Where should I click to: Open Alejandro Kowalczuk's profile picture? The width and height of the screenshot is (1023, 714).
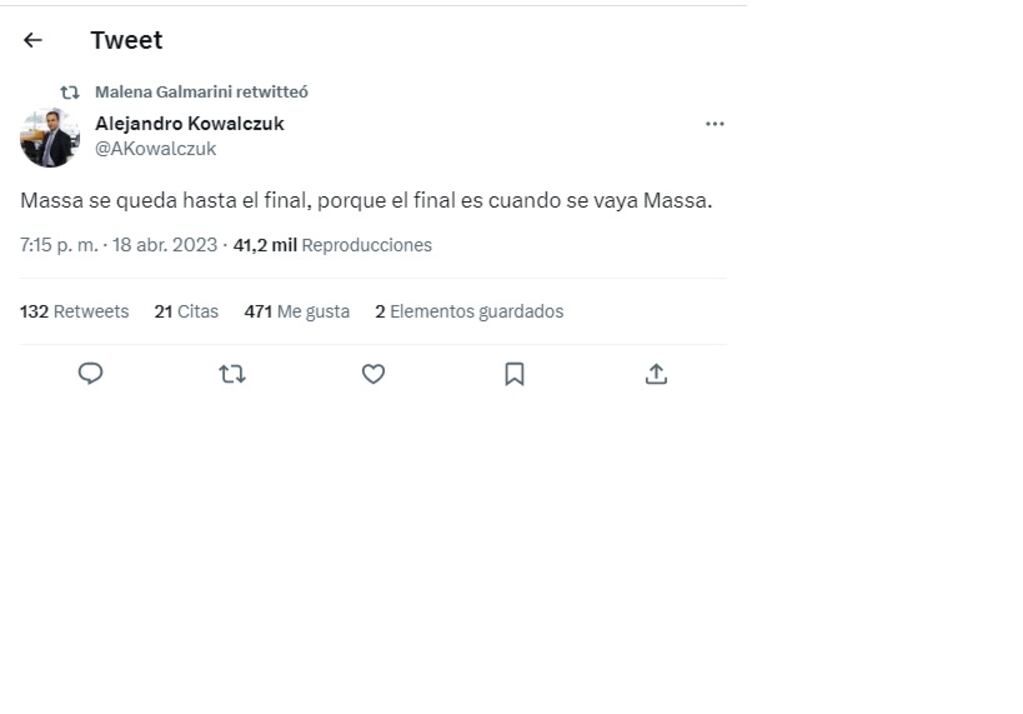coord(48,136)
